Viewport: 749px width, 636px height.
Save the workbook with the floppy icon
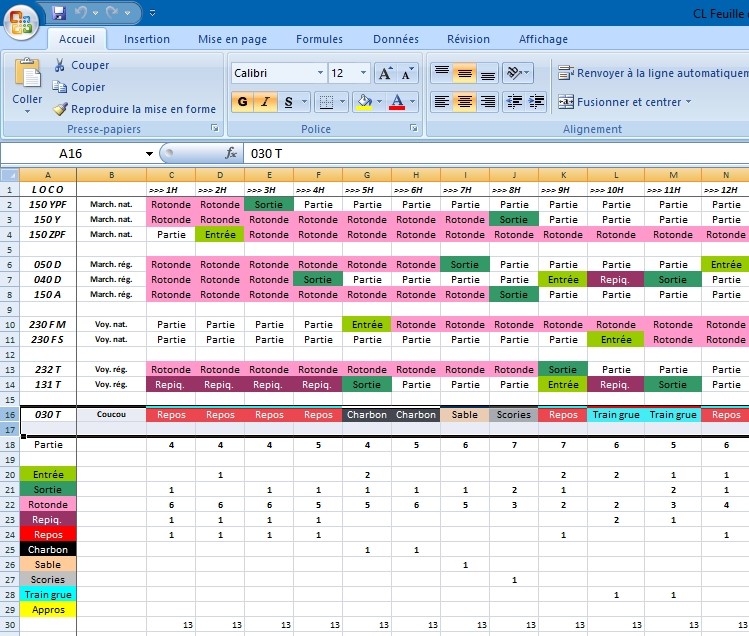(59, 13)
